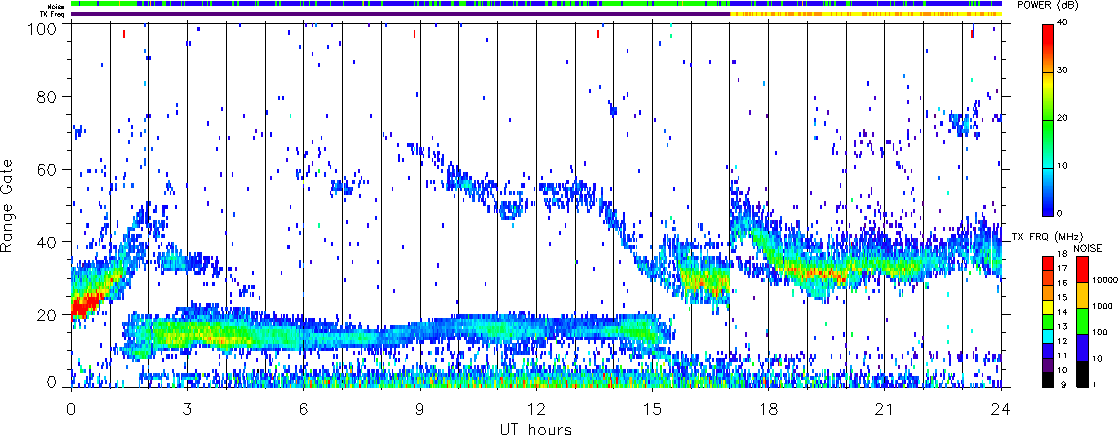The width and height of the screenshot is (1118, 435).
Task: Pick the blue swatch in the NOISE legend
Action: click(1082, 348)
